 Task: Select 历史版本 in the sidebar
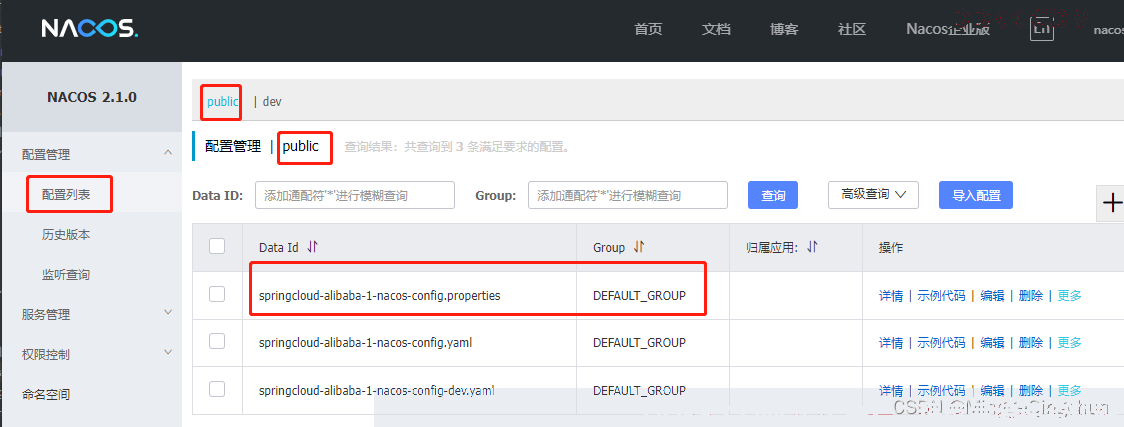[x=66, y=234]
